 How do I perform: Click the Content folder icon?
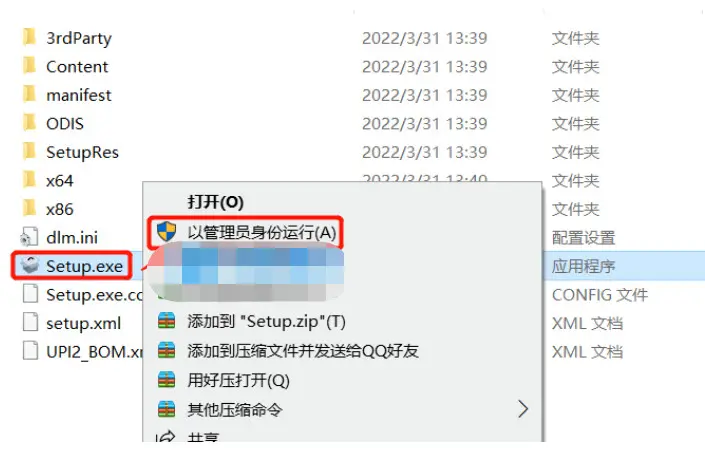click(29, 66)
